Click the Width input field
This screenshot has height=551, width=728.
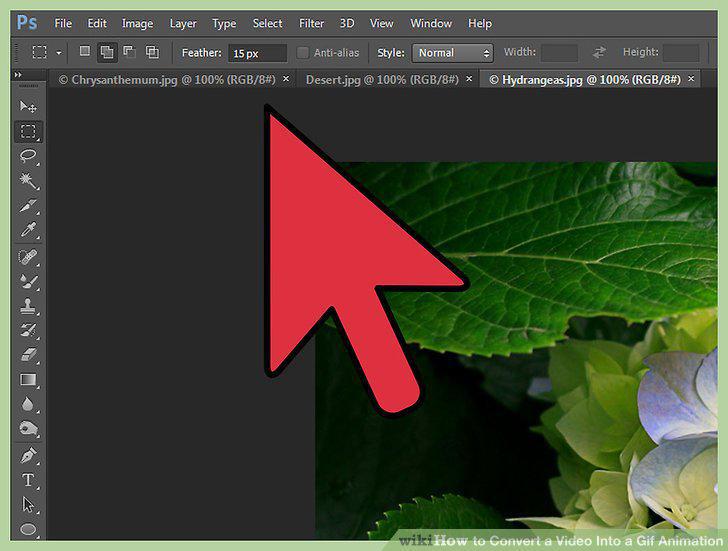[x=559, y=53]
